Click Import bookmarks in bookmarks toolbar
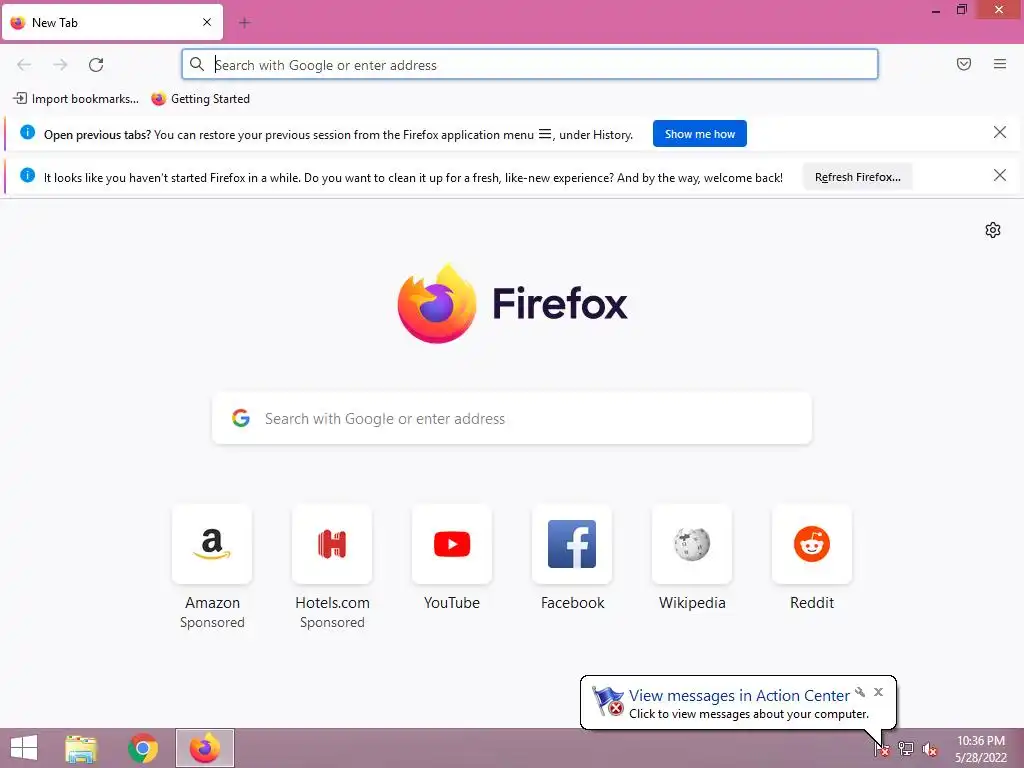Image resolution: width=1024 pixels, height=768 pixels. [x=76, y=99]
